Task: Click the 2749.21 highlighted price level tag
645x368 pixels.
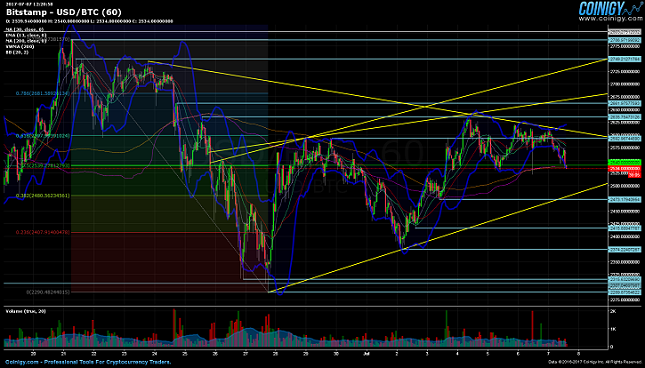Action: [x=624, y=59]
